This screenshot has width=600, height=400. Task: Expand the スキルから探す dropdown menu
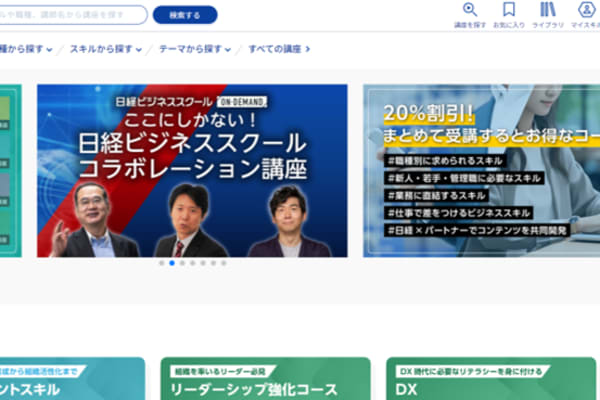[104, 48]
